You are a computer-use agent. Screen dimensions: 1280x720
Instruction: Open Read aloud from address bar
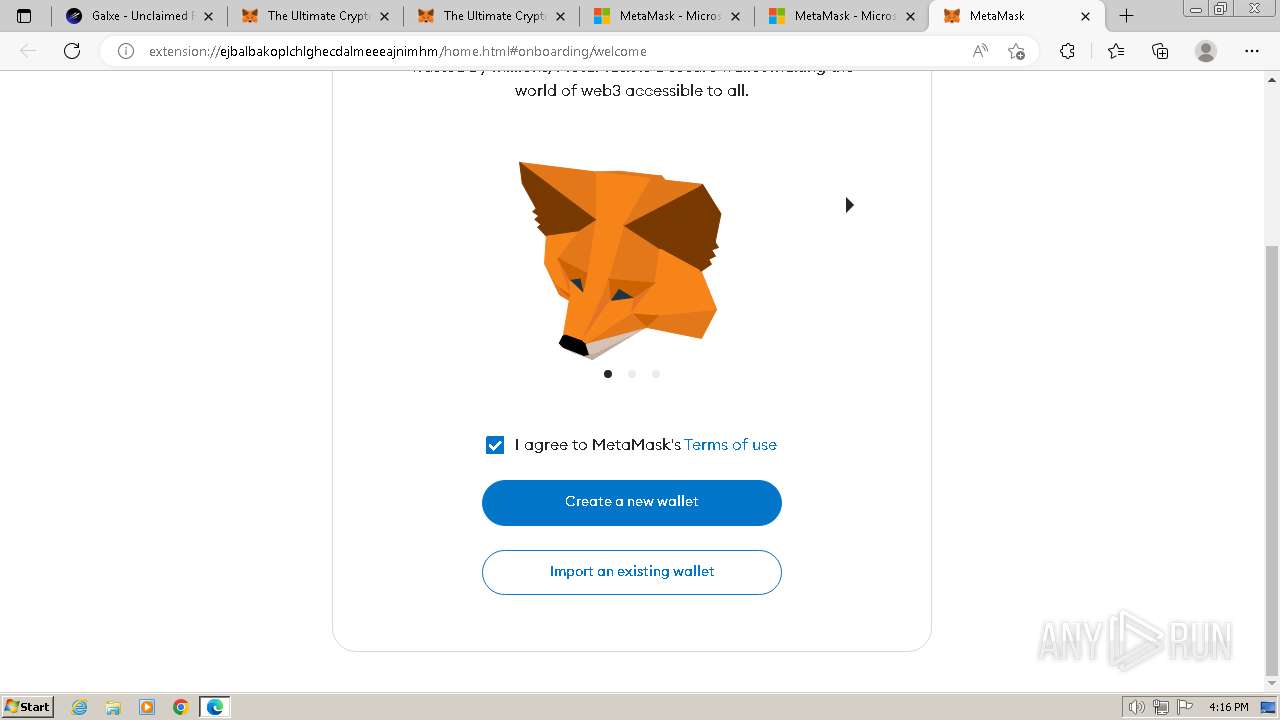980,51
